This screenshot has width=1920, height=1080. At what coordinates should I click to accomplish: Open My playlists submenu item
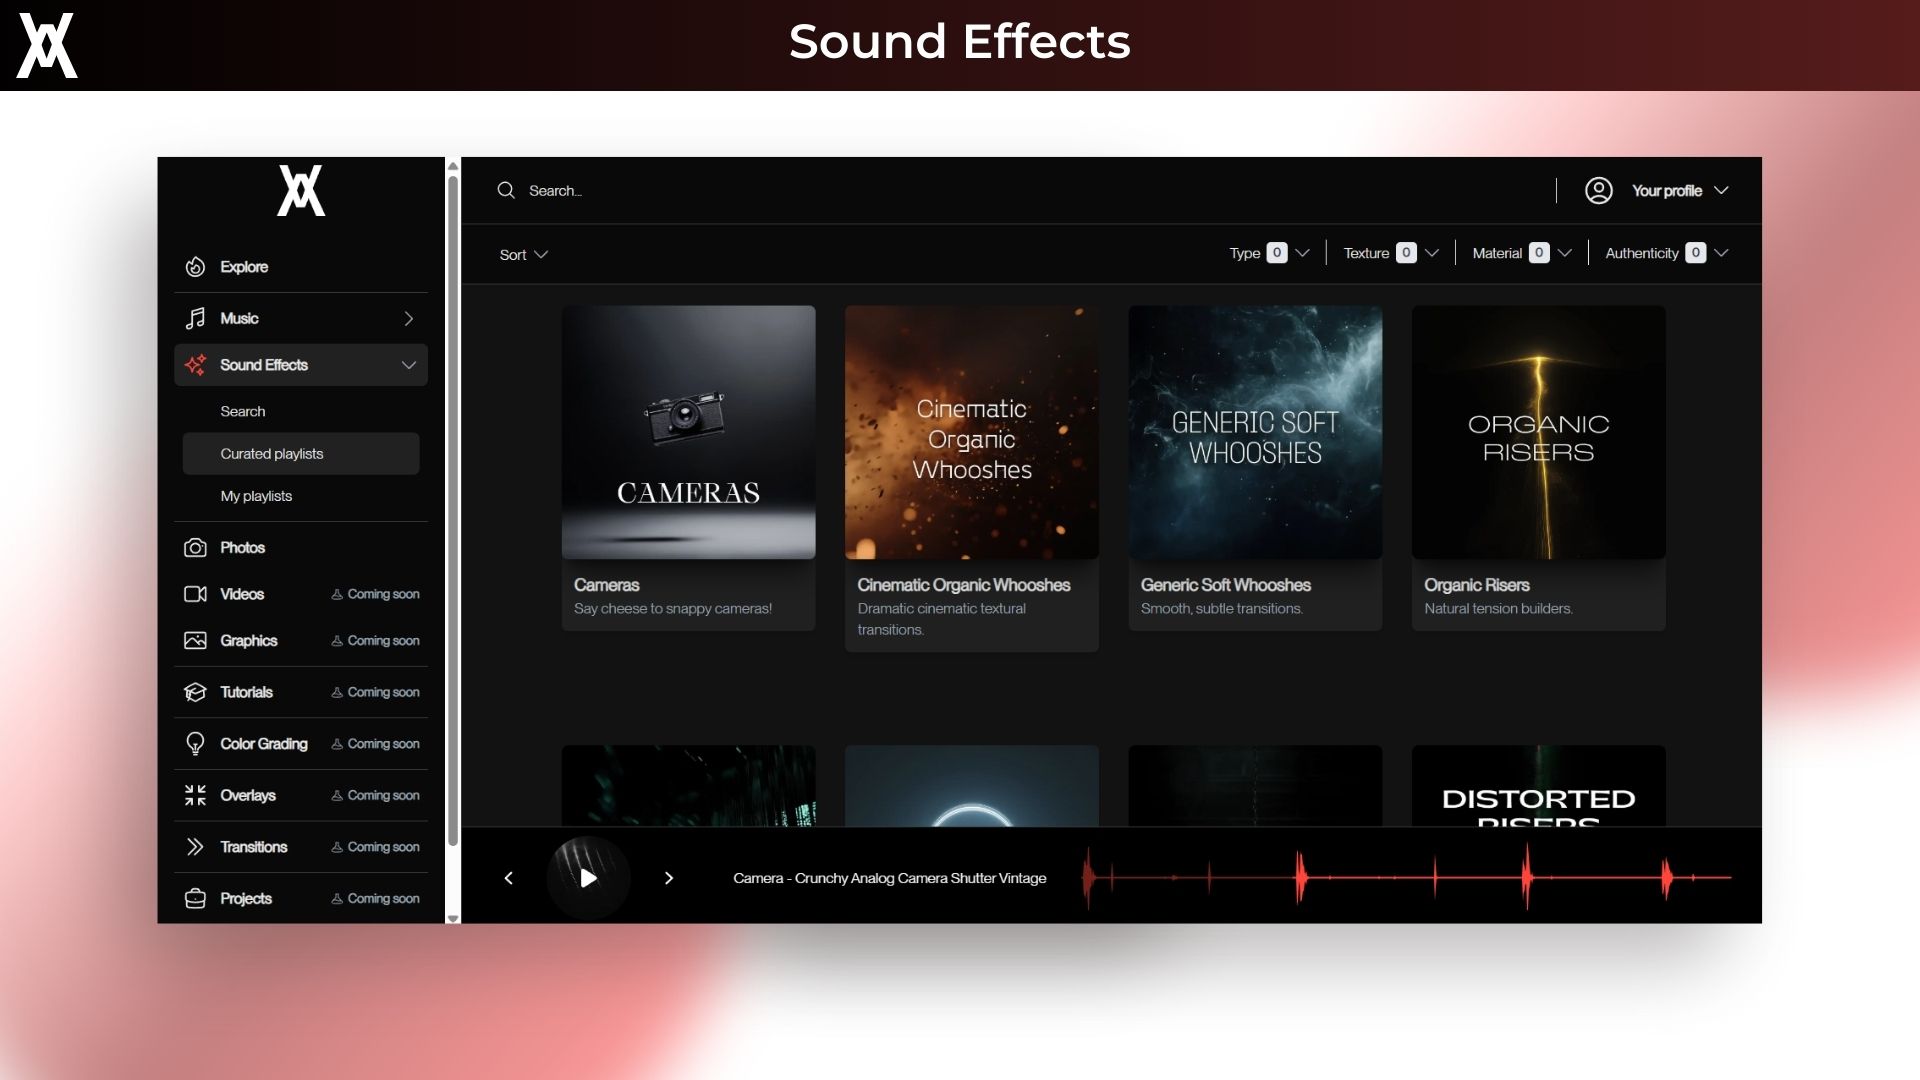coord(256,496)
